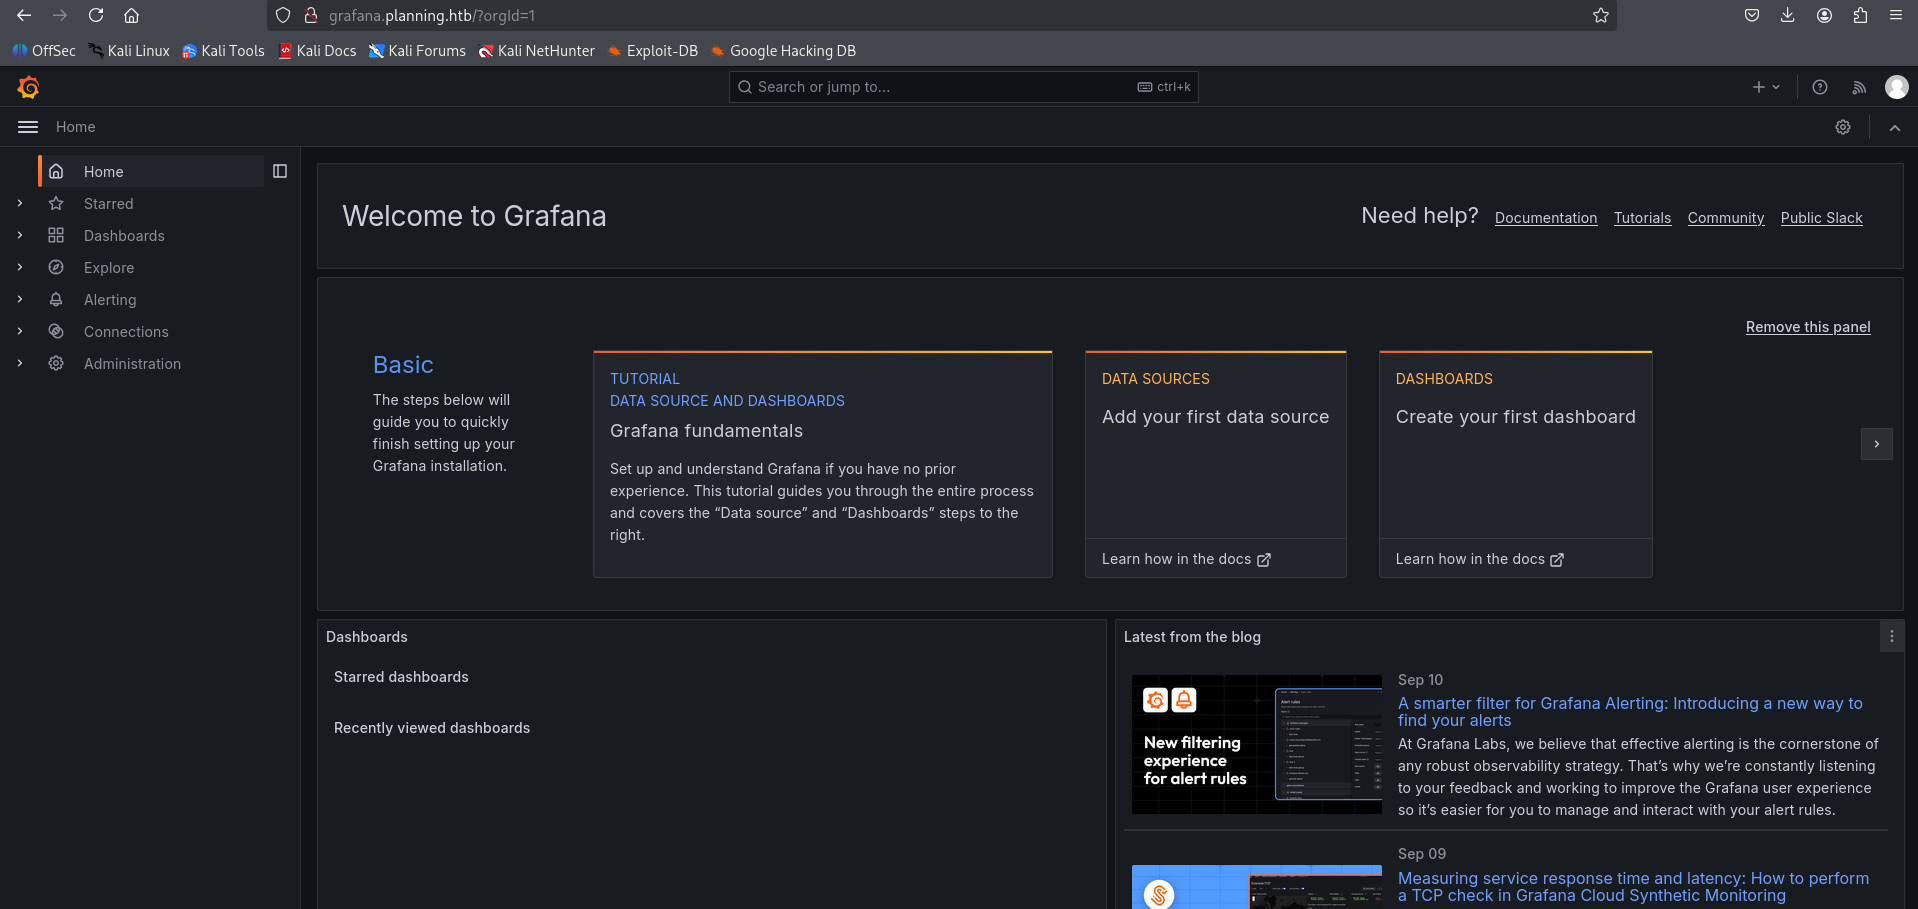Select Explore in the sidebar

point(109,268)
